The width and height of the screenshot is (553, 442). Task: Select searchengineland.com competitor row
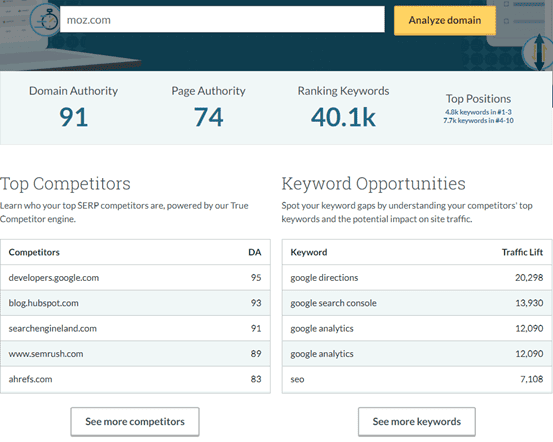coord(135,328)
